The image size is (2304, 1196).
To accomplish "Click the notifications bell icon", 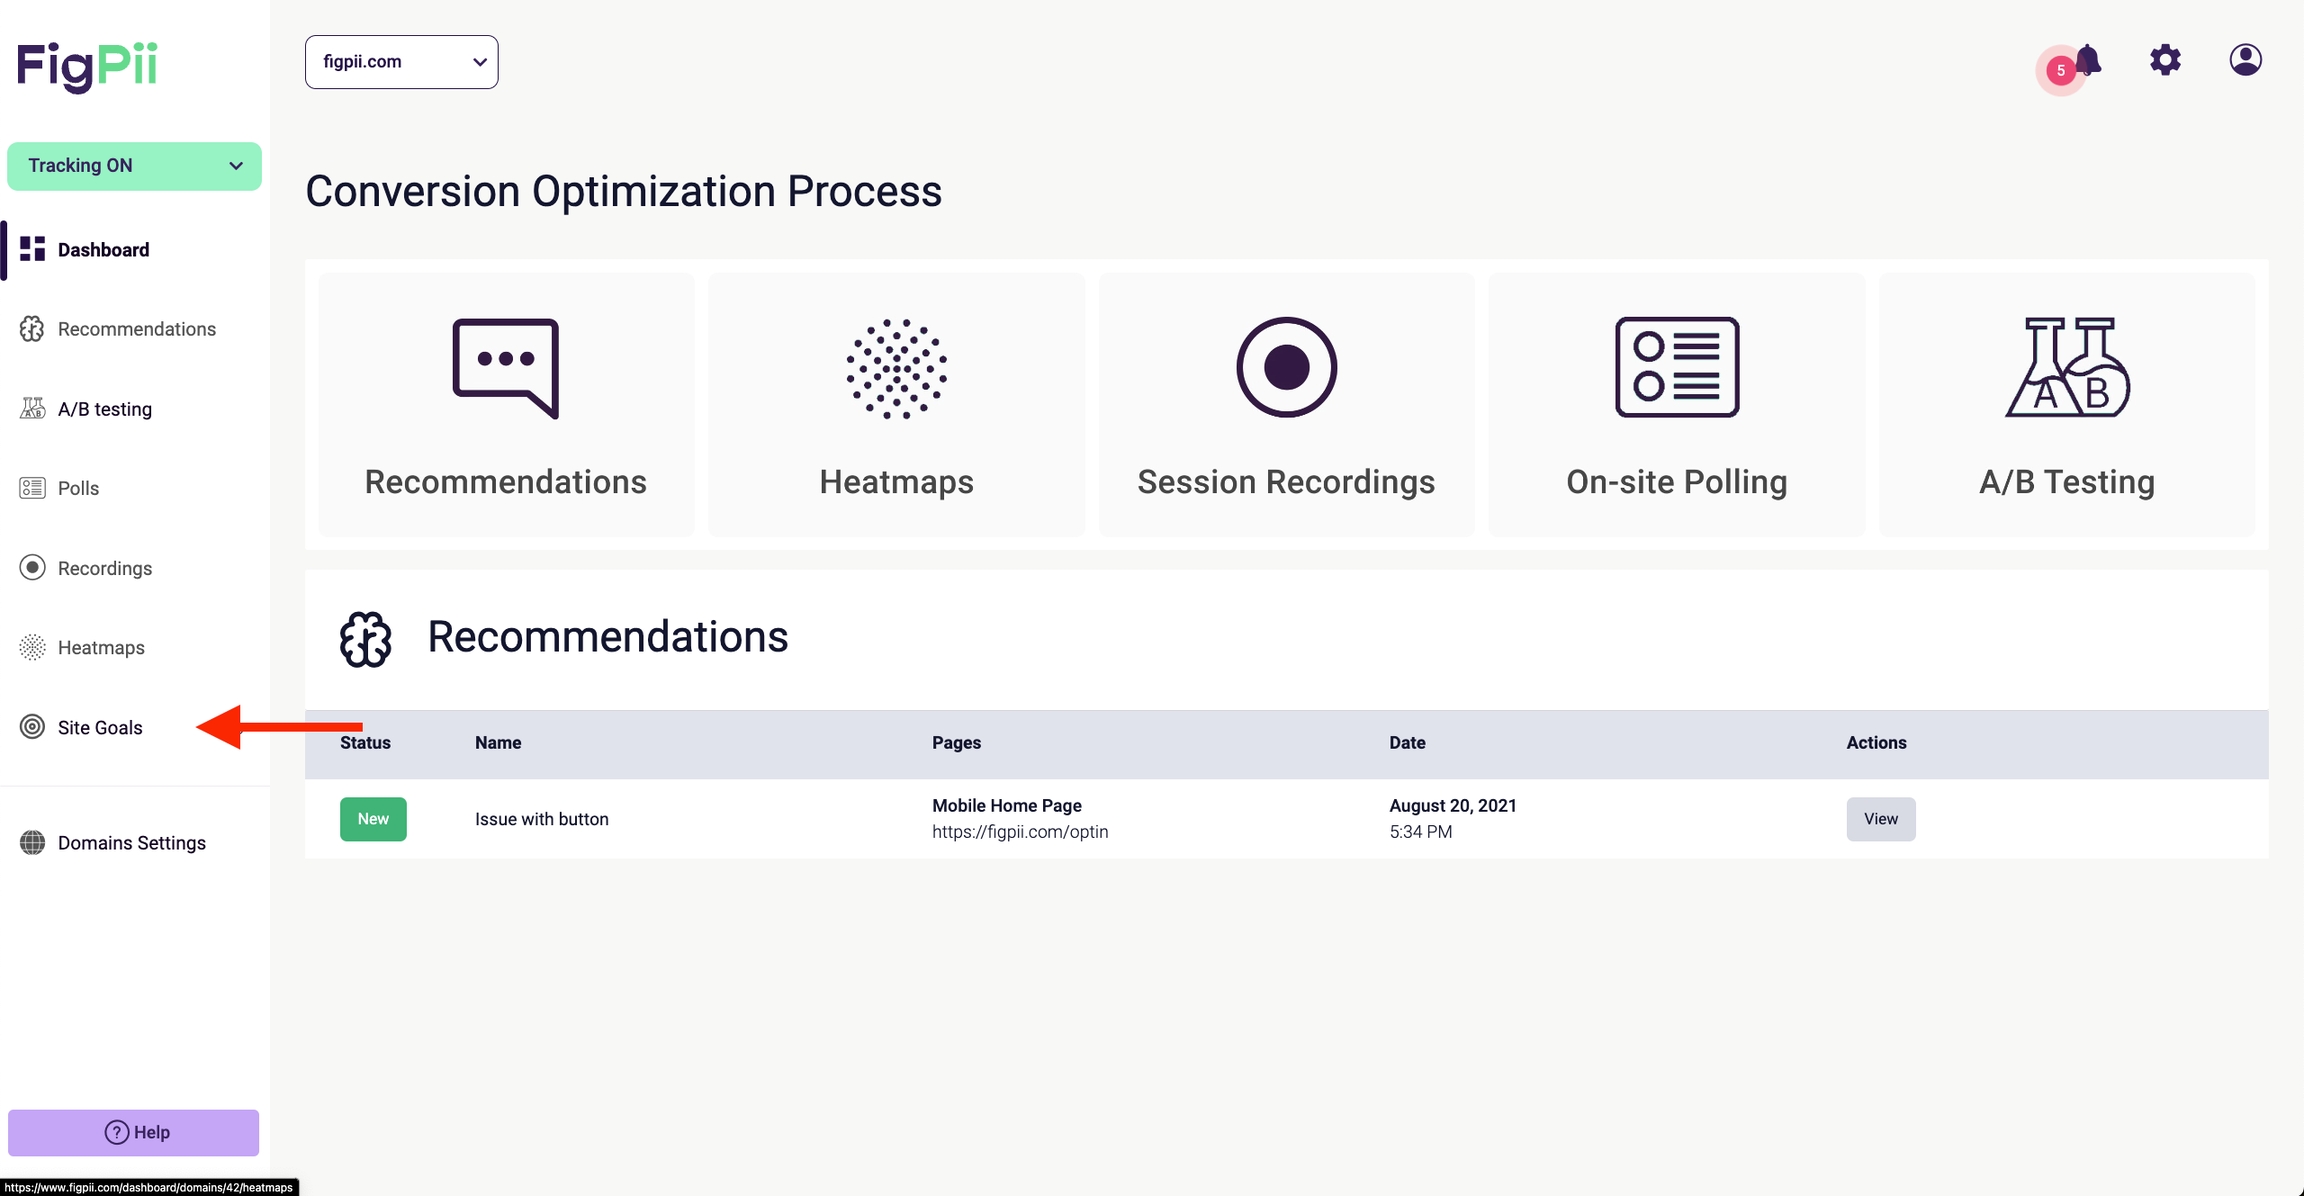I will click(2087, 61).
